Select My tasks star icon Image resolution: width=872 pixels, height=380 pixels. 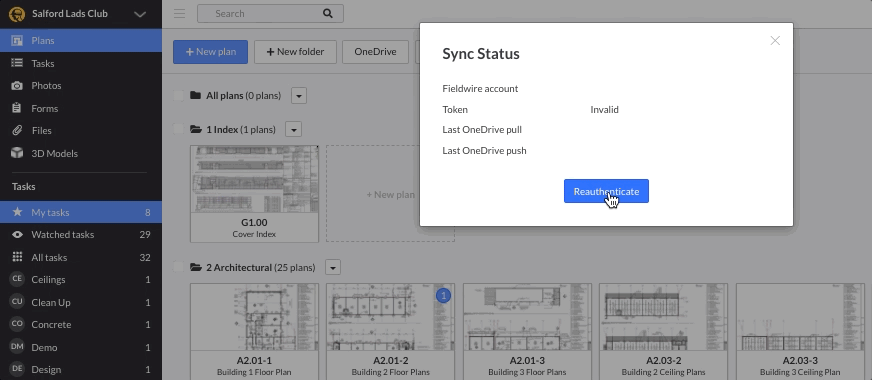point(17,212)
